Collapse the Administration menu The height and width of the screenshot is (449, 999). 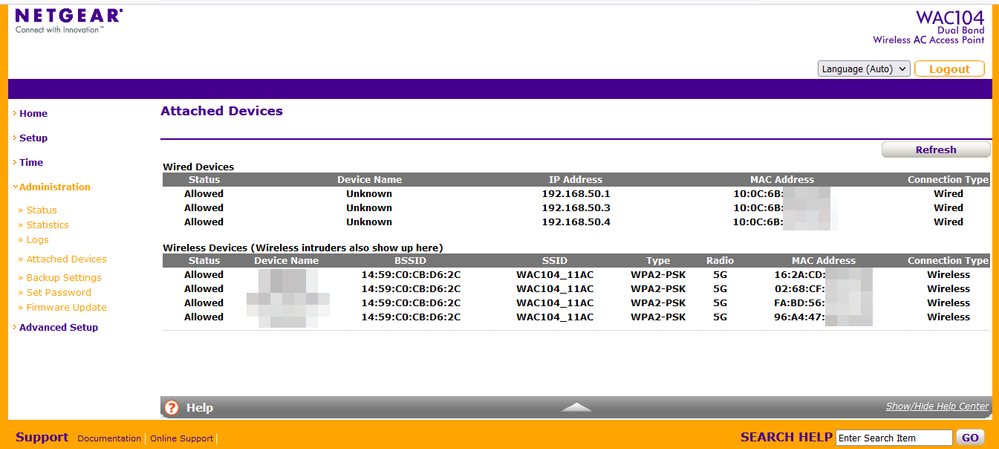click(55, 187)
